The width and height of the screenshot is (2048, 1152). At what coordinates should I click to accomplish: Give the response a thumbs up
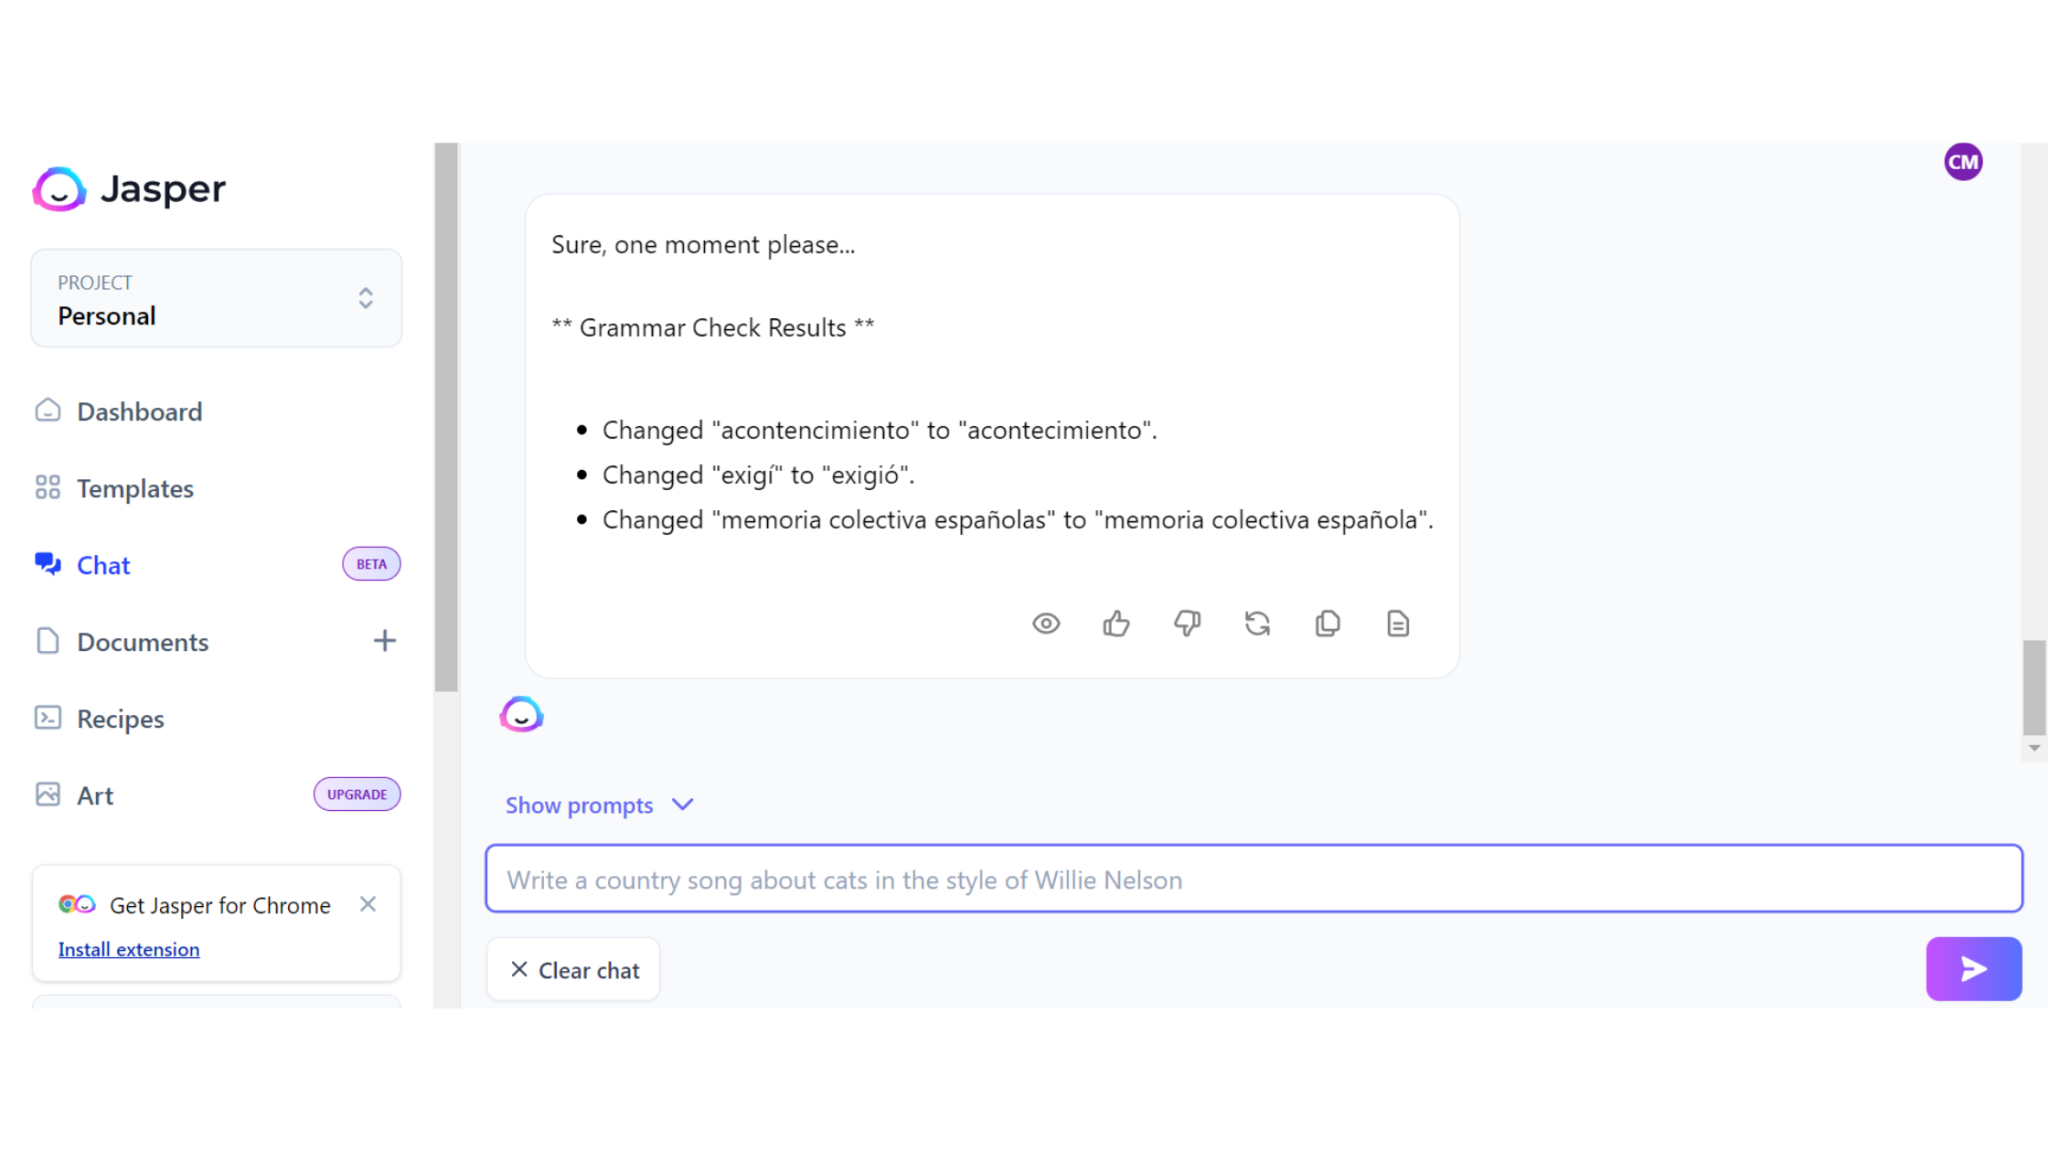point(1116,624)
